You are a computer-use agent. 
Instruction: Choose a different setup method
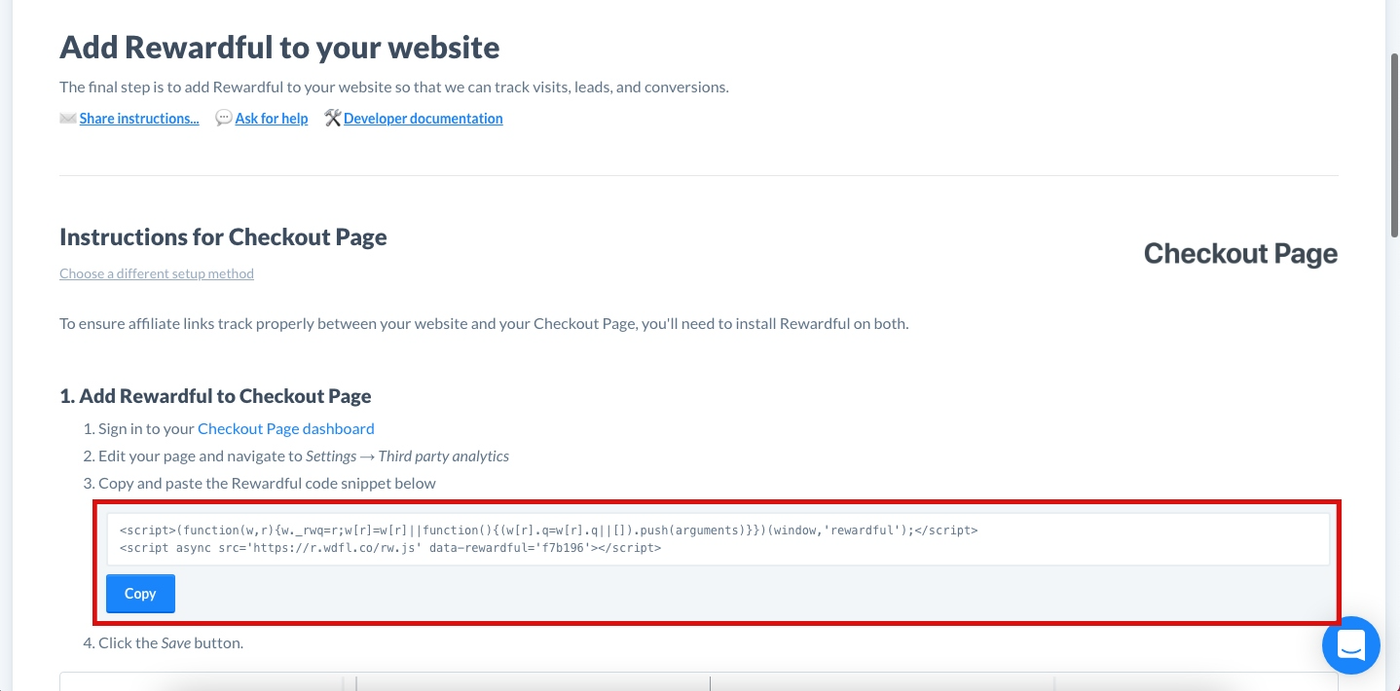click(156, 273)
